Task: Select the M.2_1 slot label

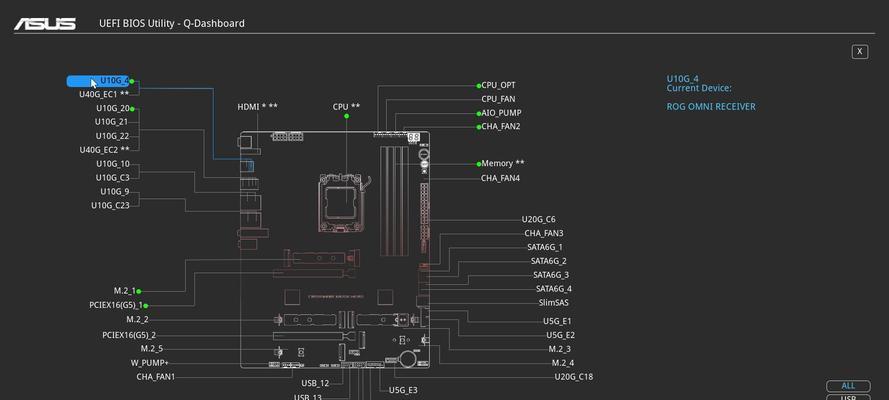Action: (124, 291)
